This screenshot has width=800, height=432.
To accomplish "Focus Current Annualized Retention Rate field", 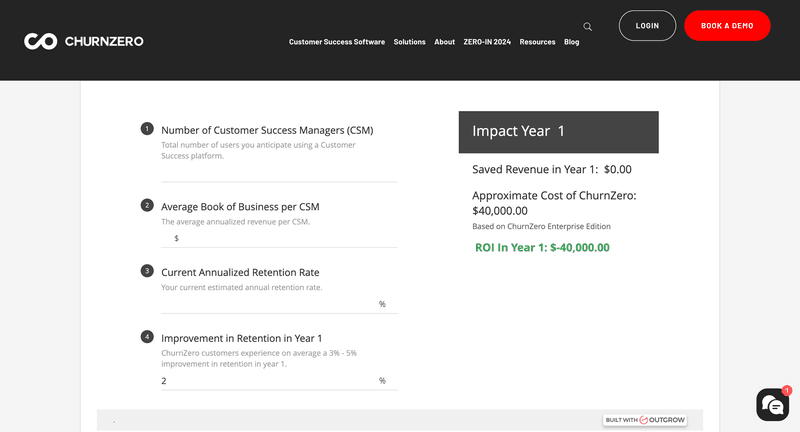I will coord(268,304).
